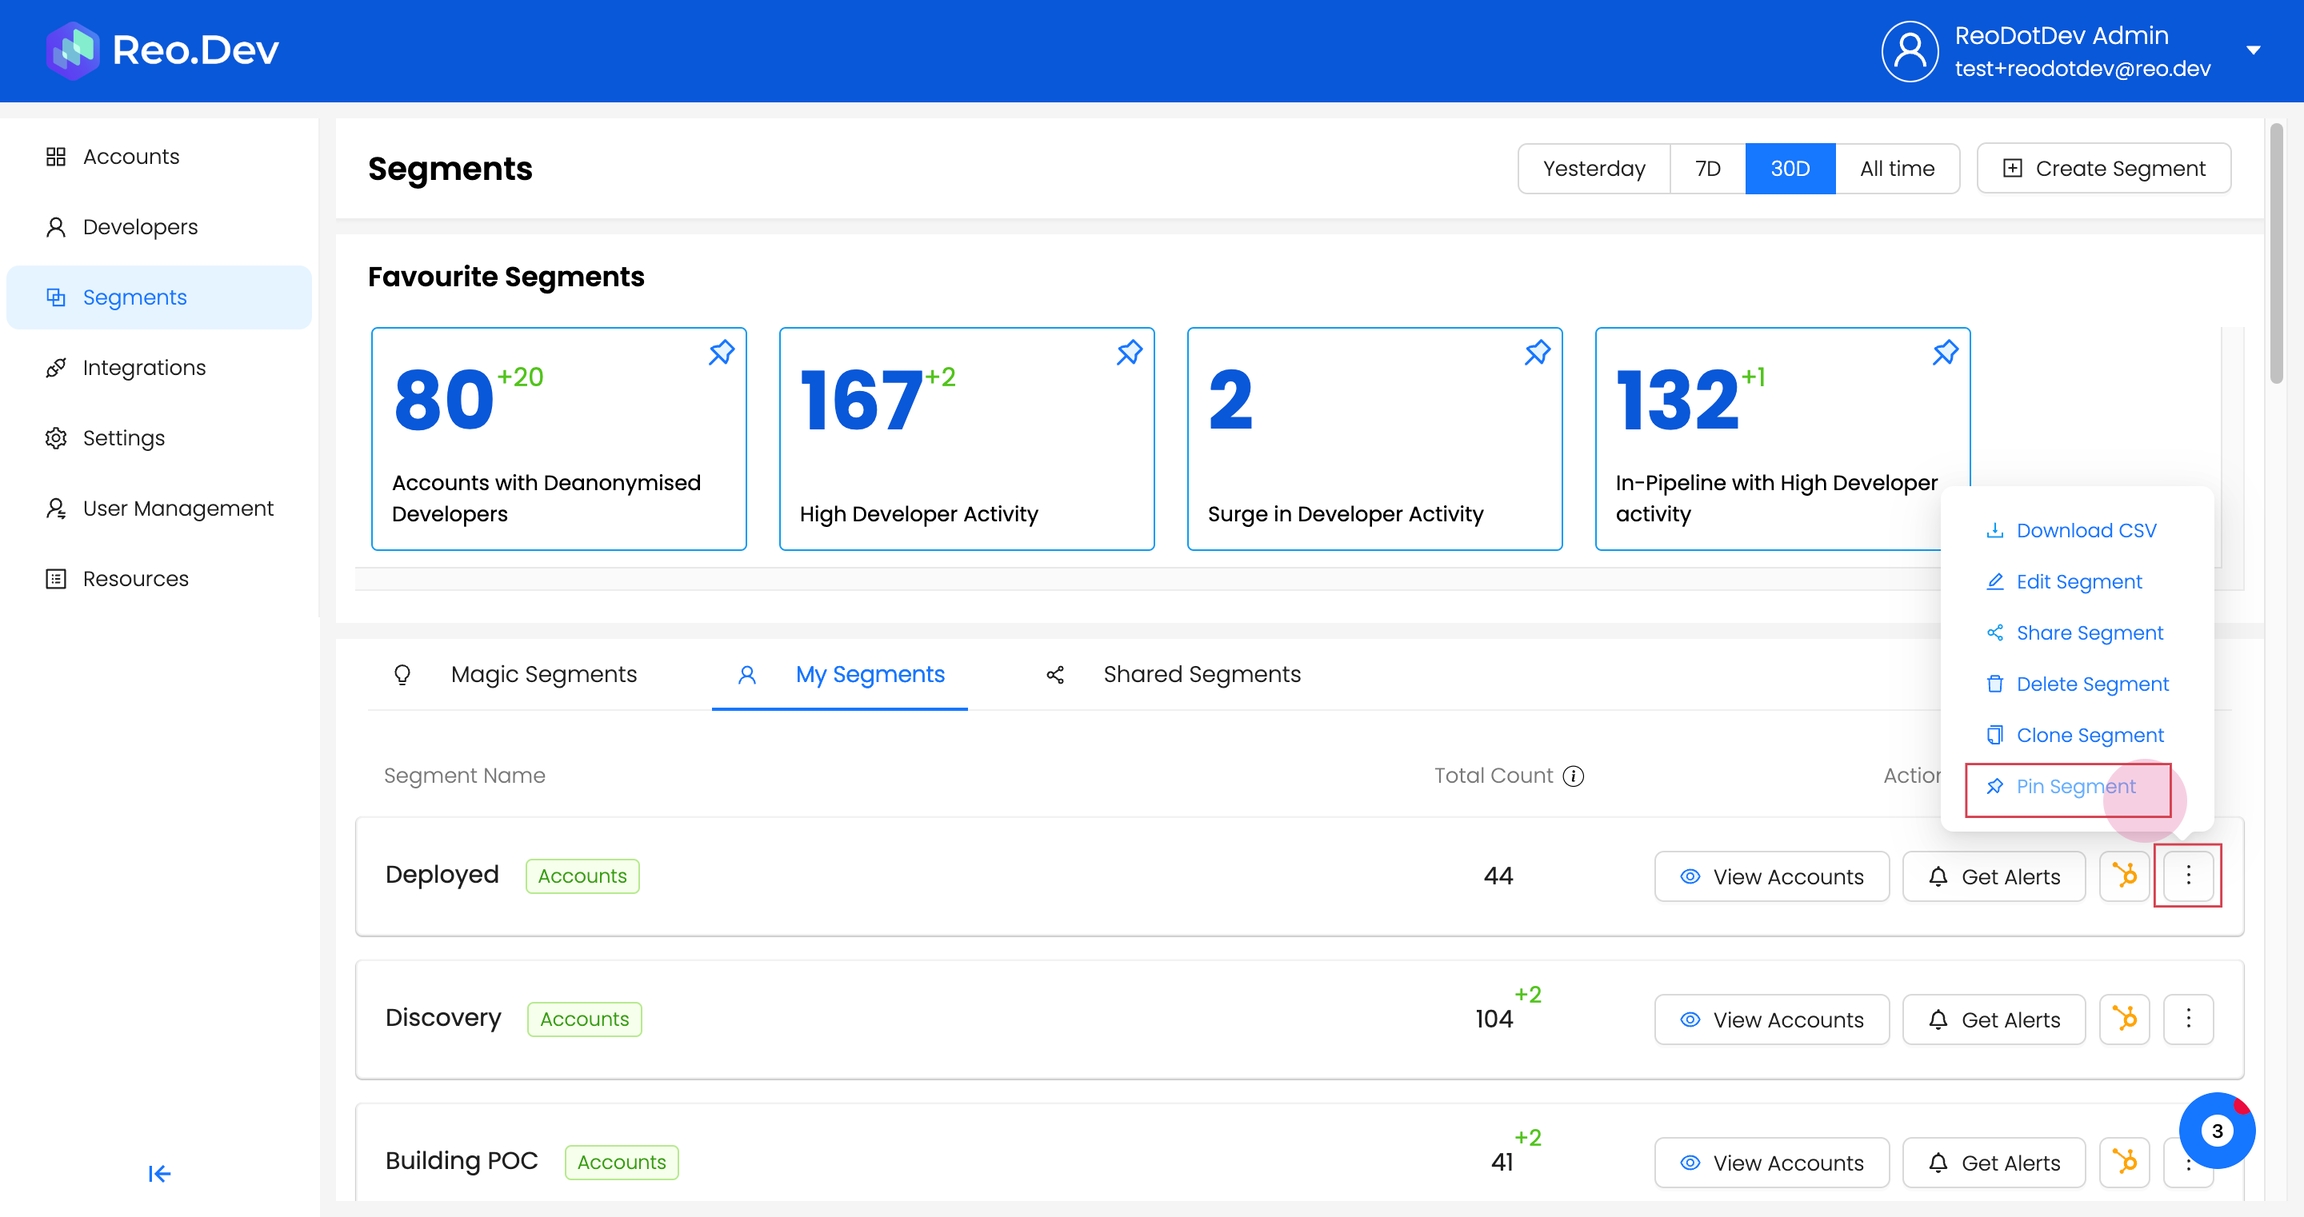Select the Yesterday time range
The width and height of the screenshot is (2304, 1217).
point(1593,168)
